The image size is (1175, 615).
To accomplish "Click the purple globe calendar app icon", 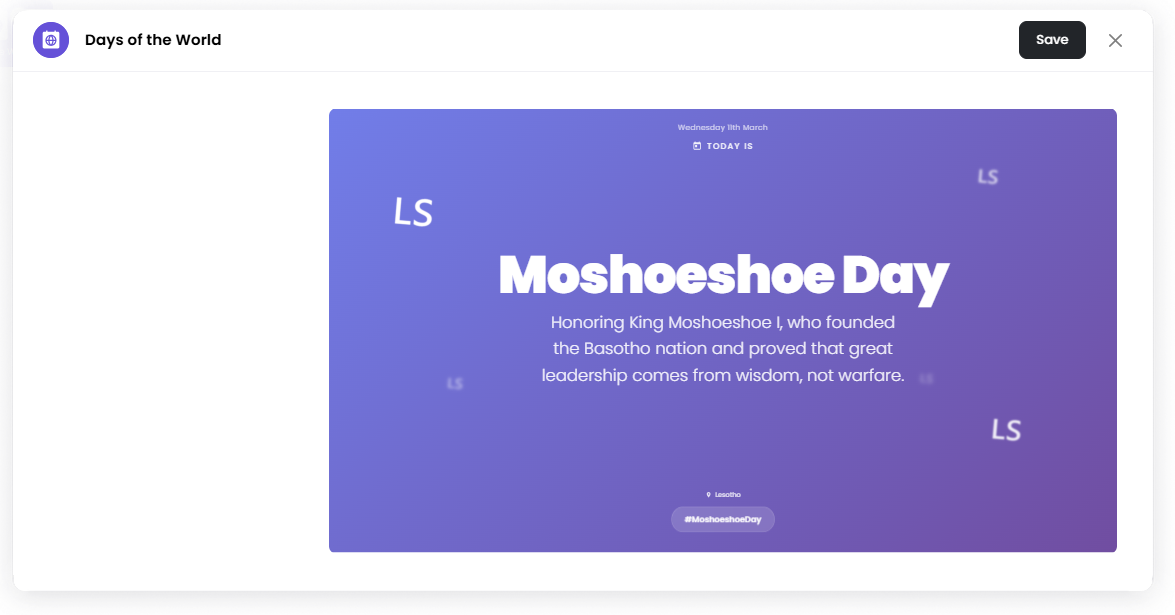I will click(x=51, y=40).
